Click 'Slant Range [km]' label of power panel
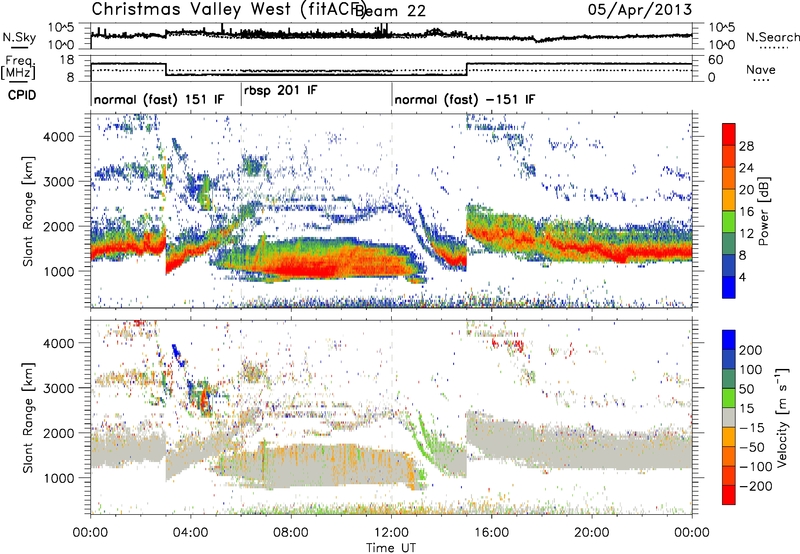Screen dimensions: 800x554 (28, 211)
